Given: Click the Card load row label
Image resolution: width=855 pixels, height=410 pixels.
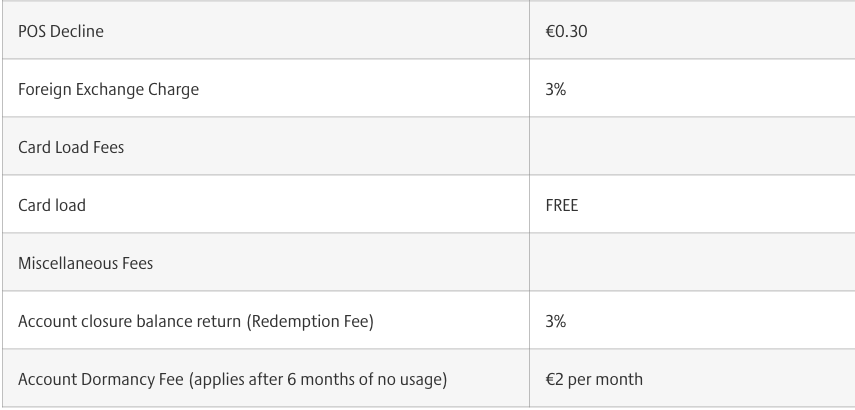Looking at the screenshot, I should [52, 206].
